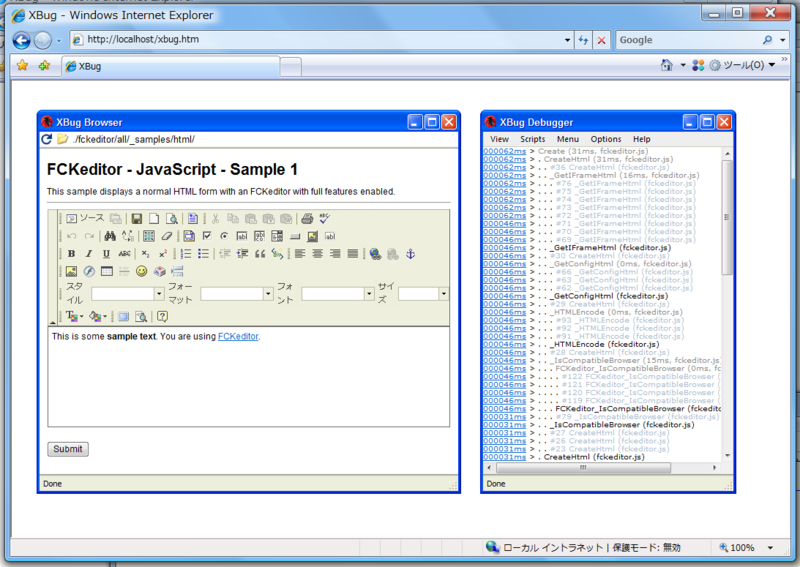Toggle subscript formatting

[146, 254]
